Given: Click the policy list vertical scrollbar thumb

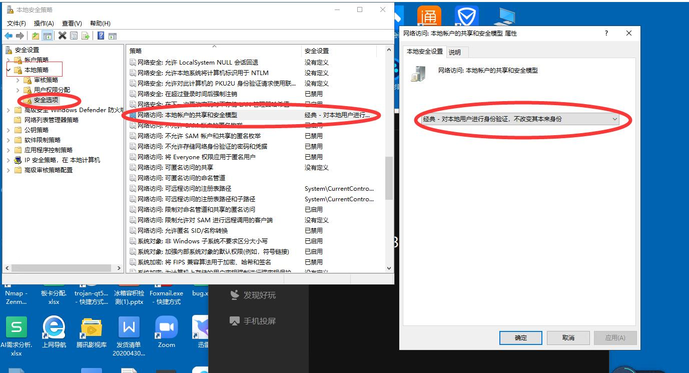Looking at the screenshot, I should click(x=388, y=178).
